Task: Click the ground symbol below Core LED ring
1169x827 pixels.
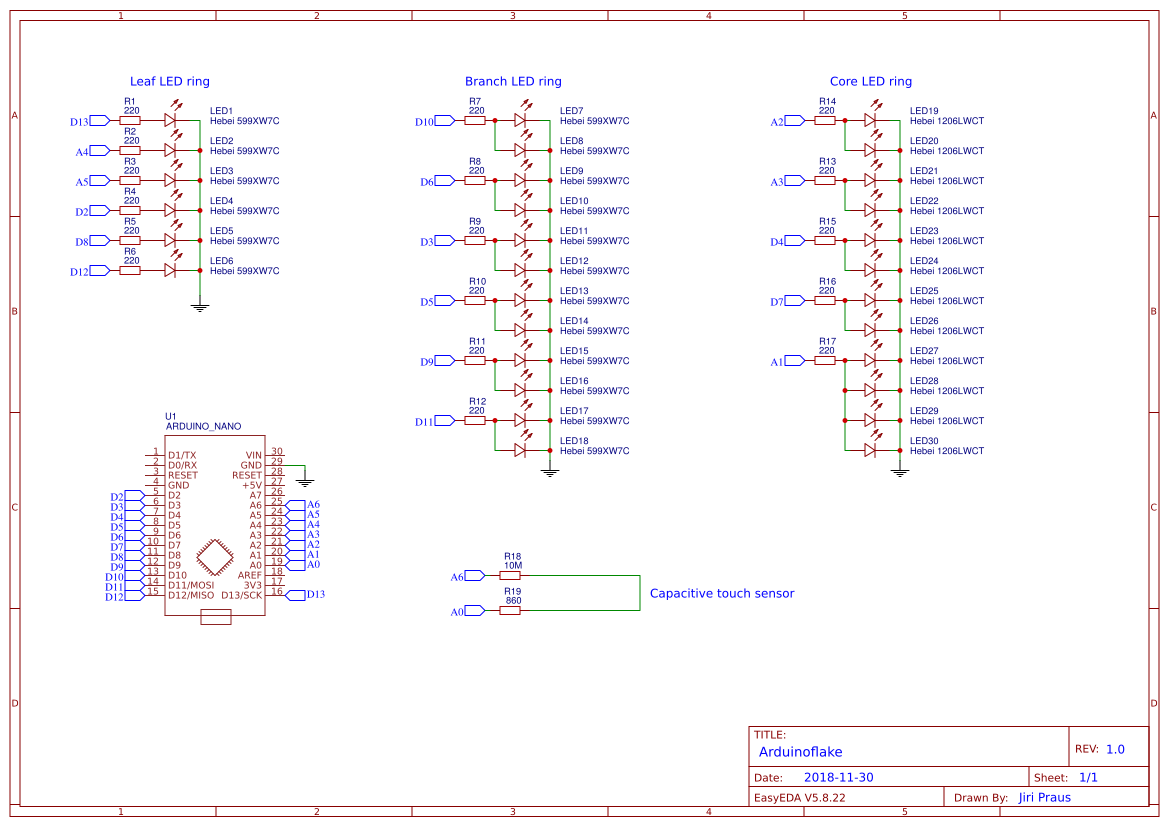Action: coord(900,473)
